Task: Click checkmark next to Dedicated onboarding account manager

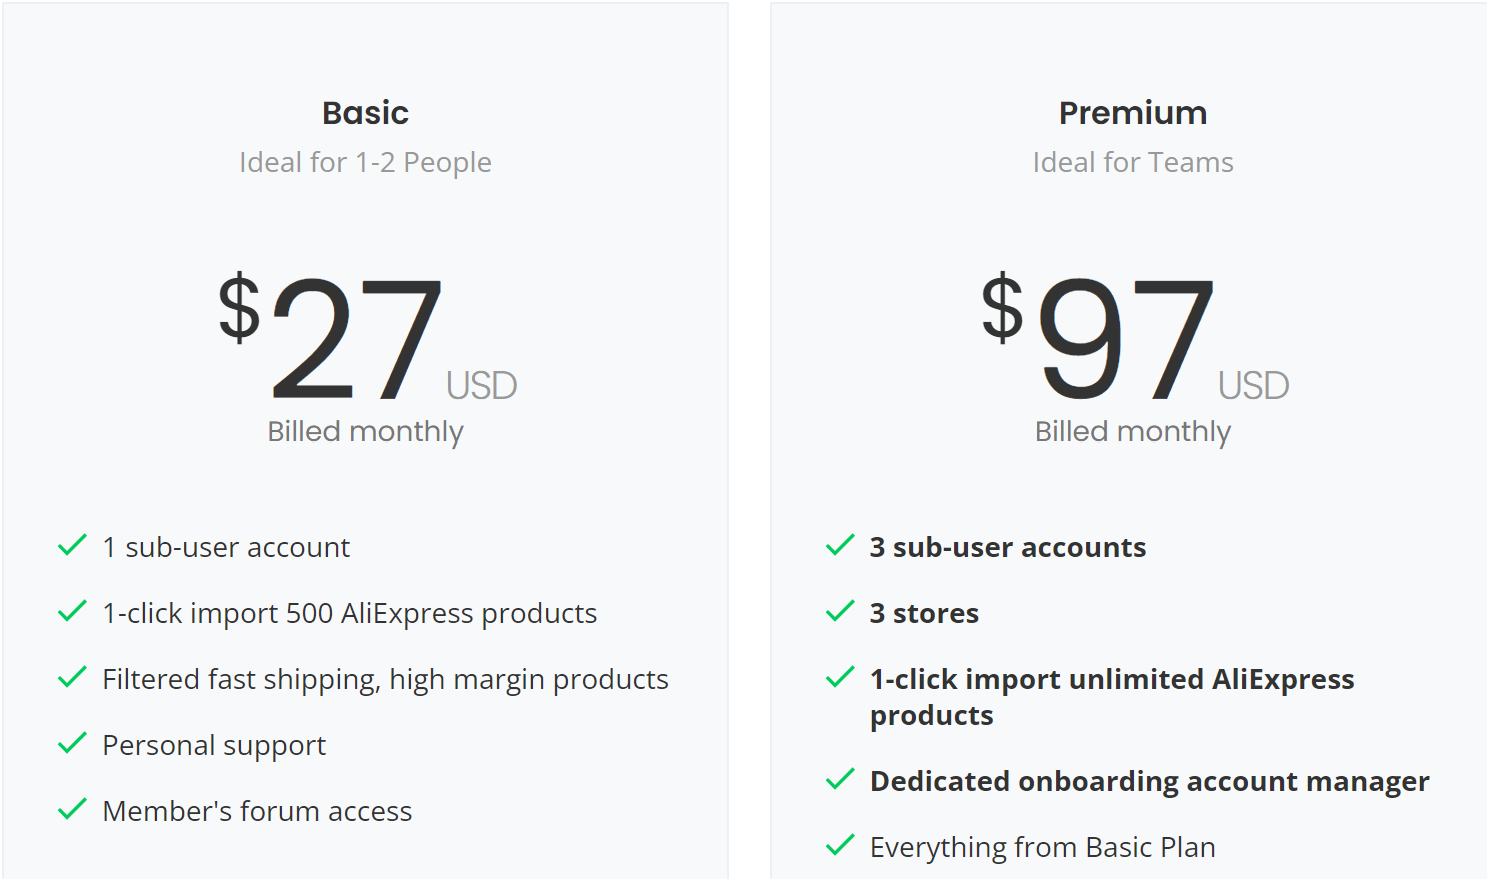Action: click(840, 780)
